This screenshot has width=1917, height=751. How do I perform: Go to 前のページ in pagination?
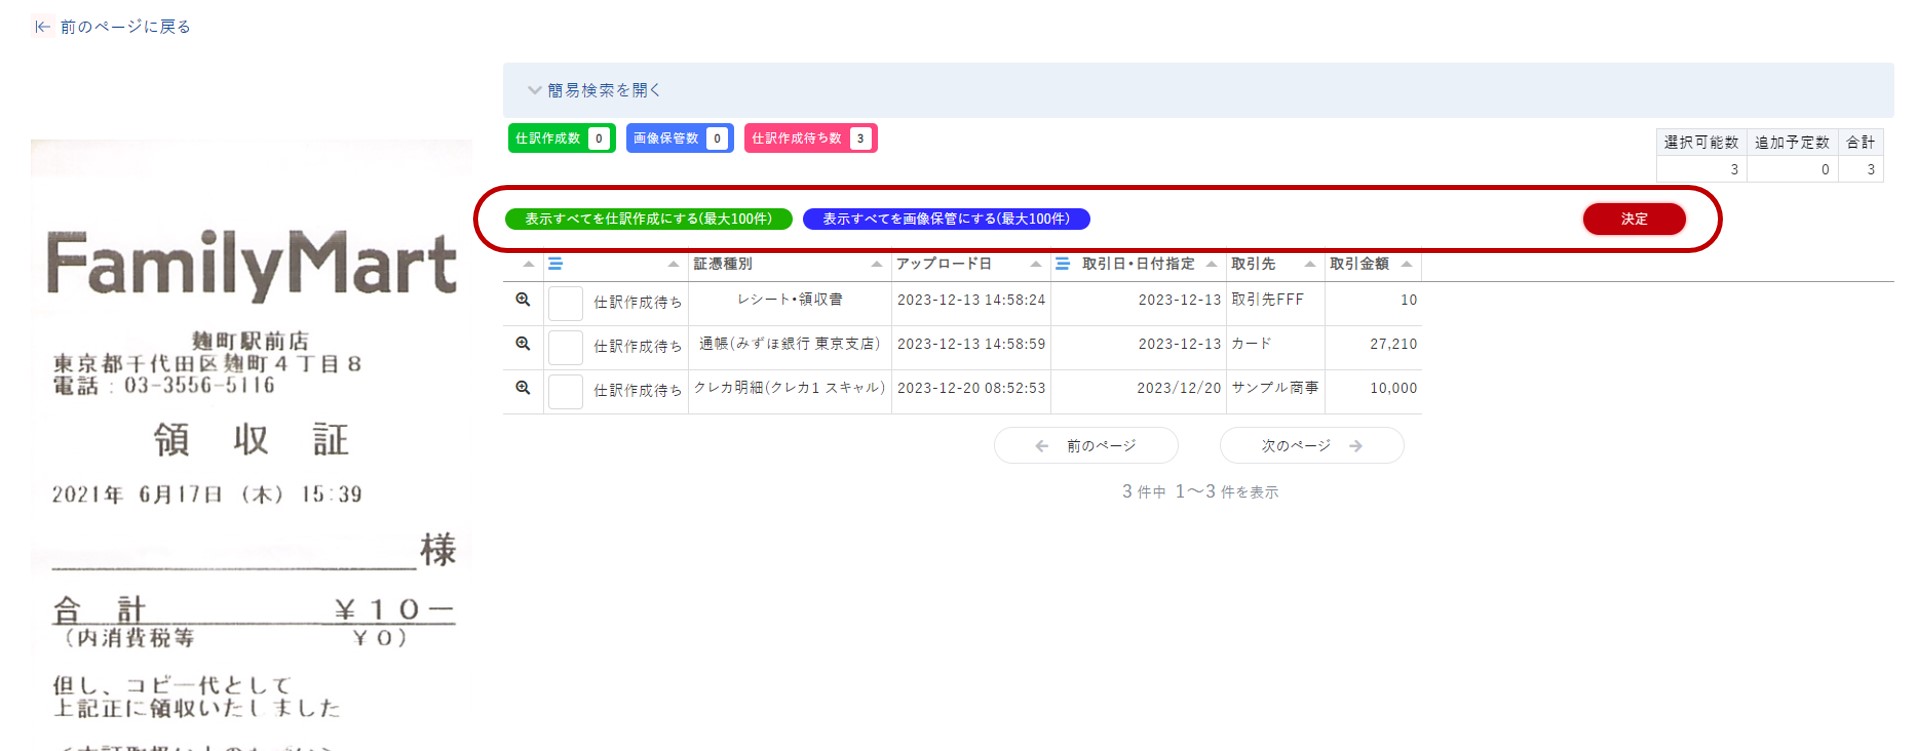tap(1086, 446)
